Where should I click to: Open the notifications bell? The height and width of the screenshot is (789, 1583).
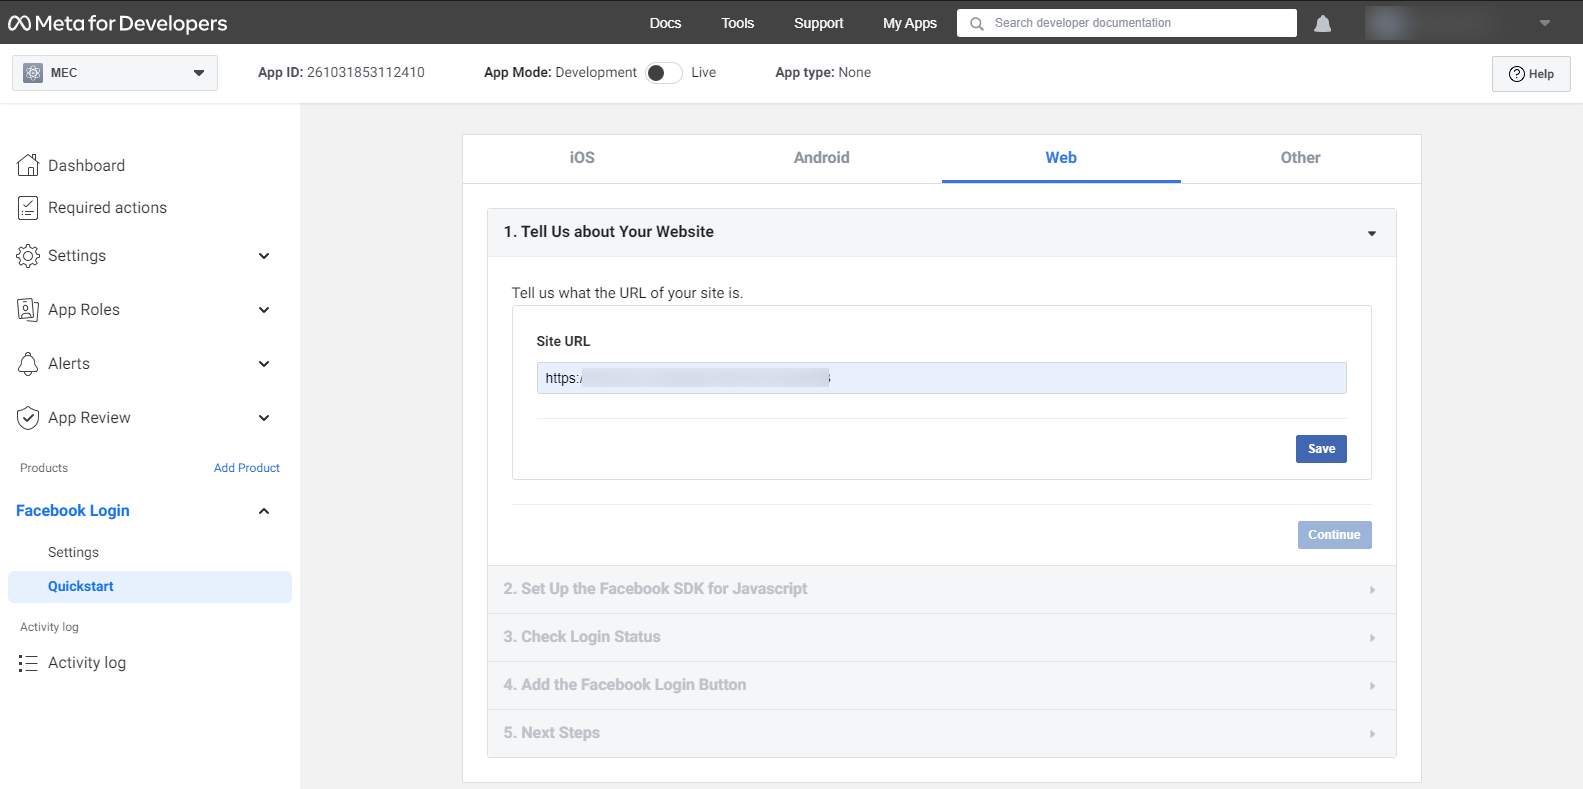coord(1322,23)
